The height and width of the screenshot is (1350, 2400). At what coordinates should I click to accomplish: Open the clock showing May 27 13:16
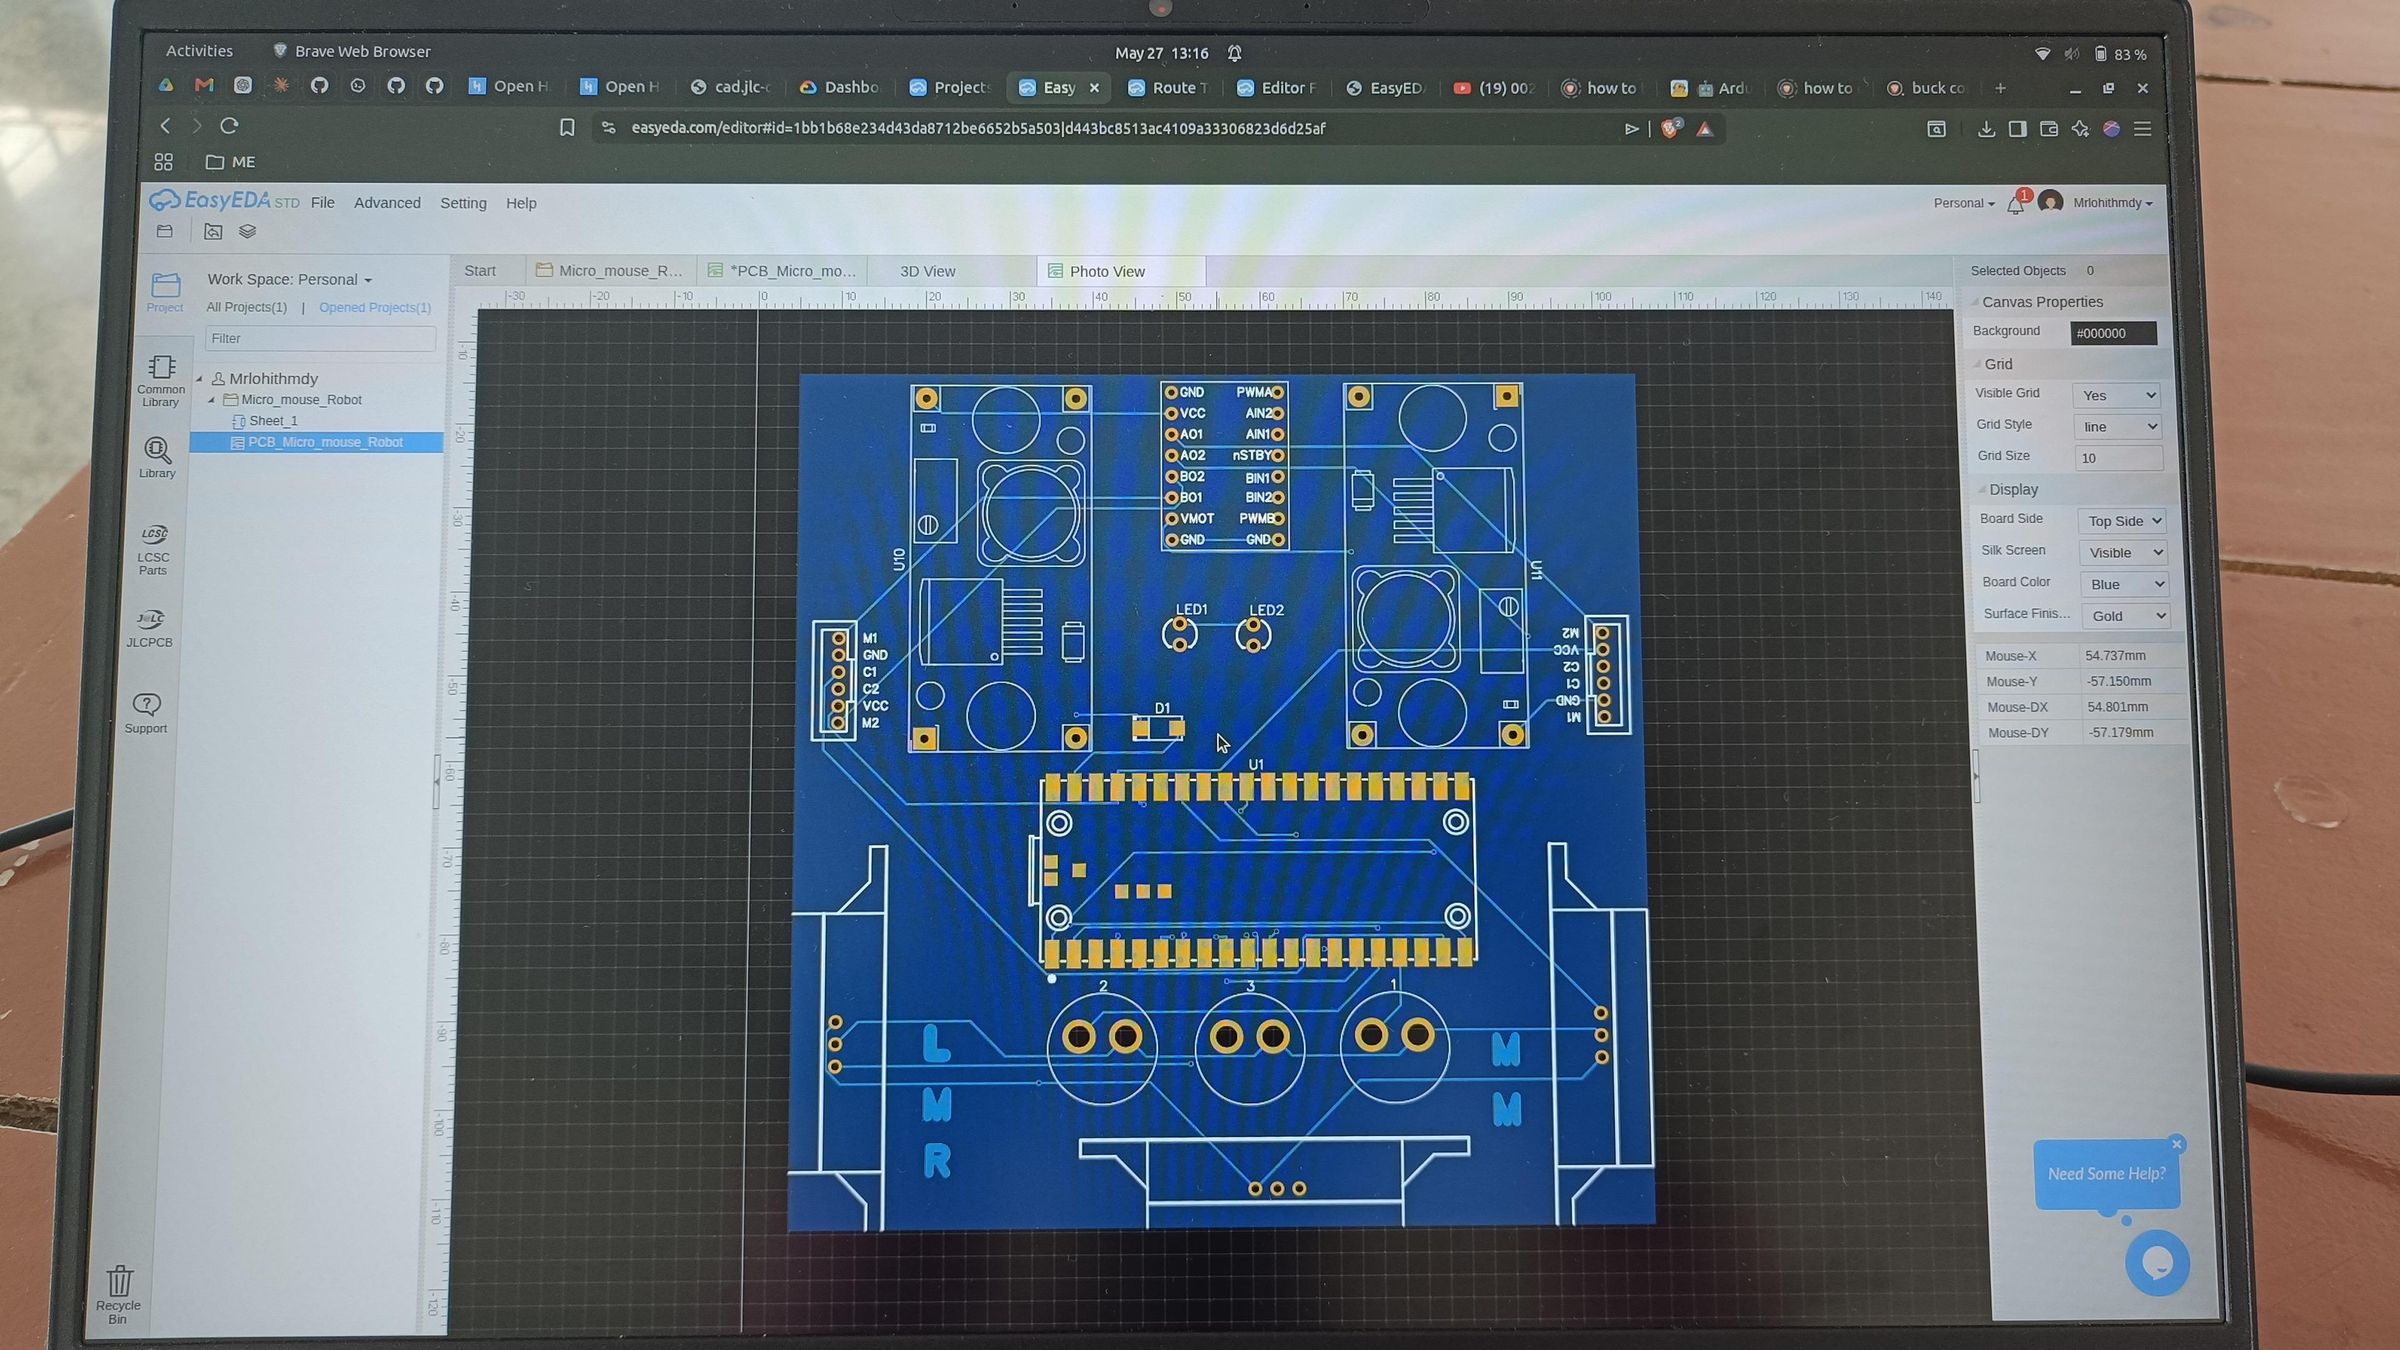[x=1161, y=53]
